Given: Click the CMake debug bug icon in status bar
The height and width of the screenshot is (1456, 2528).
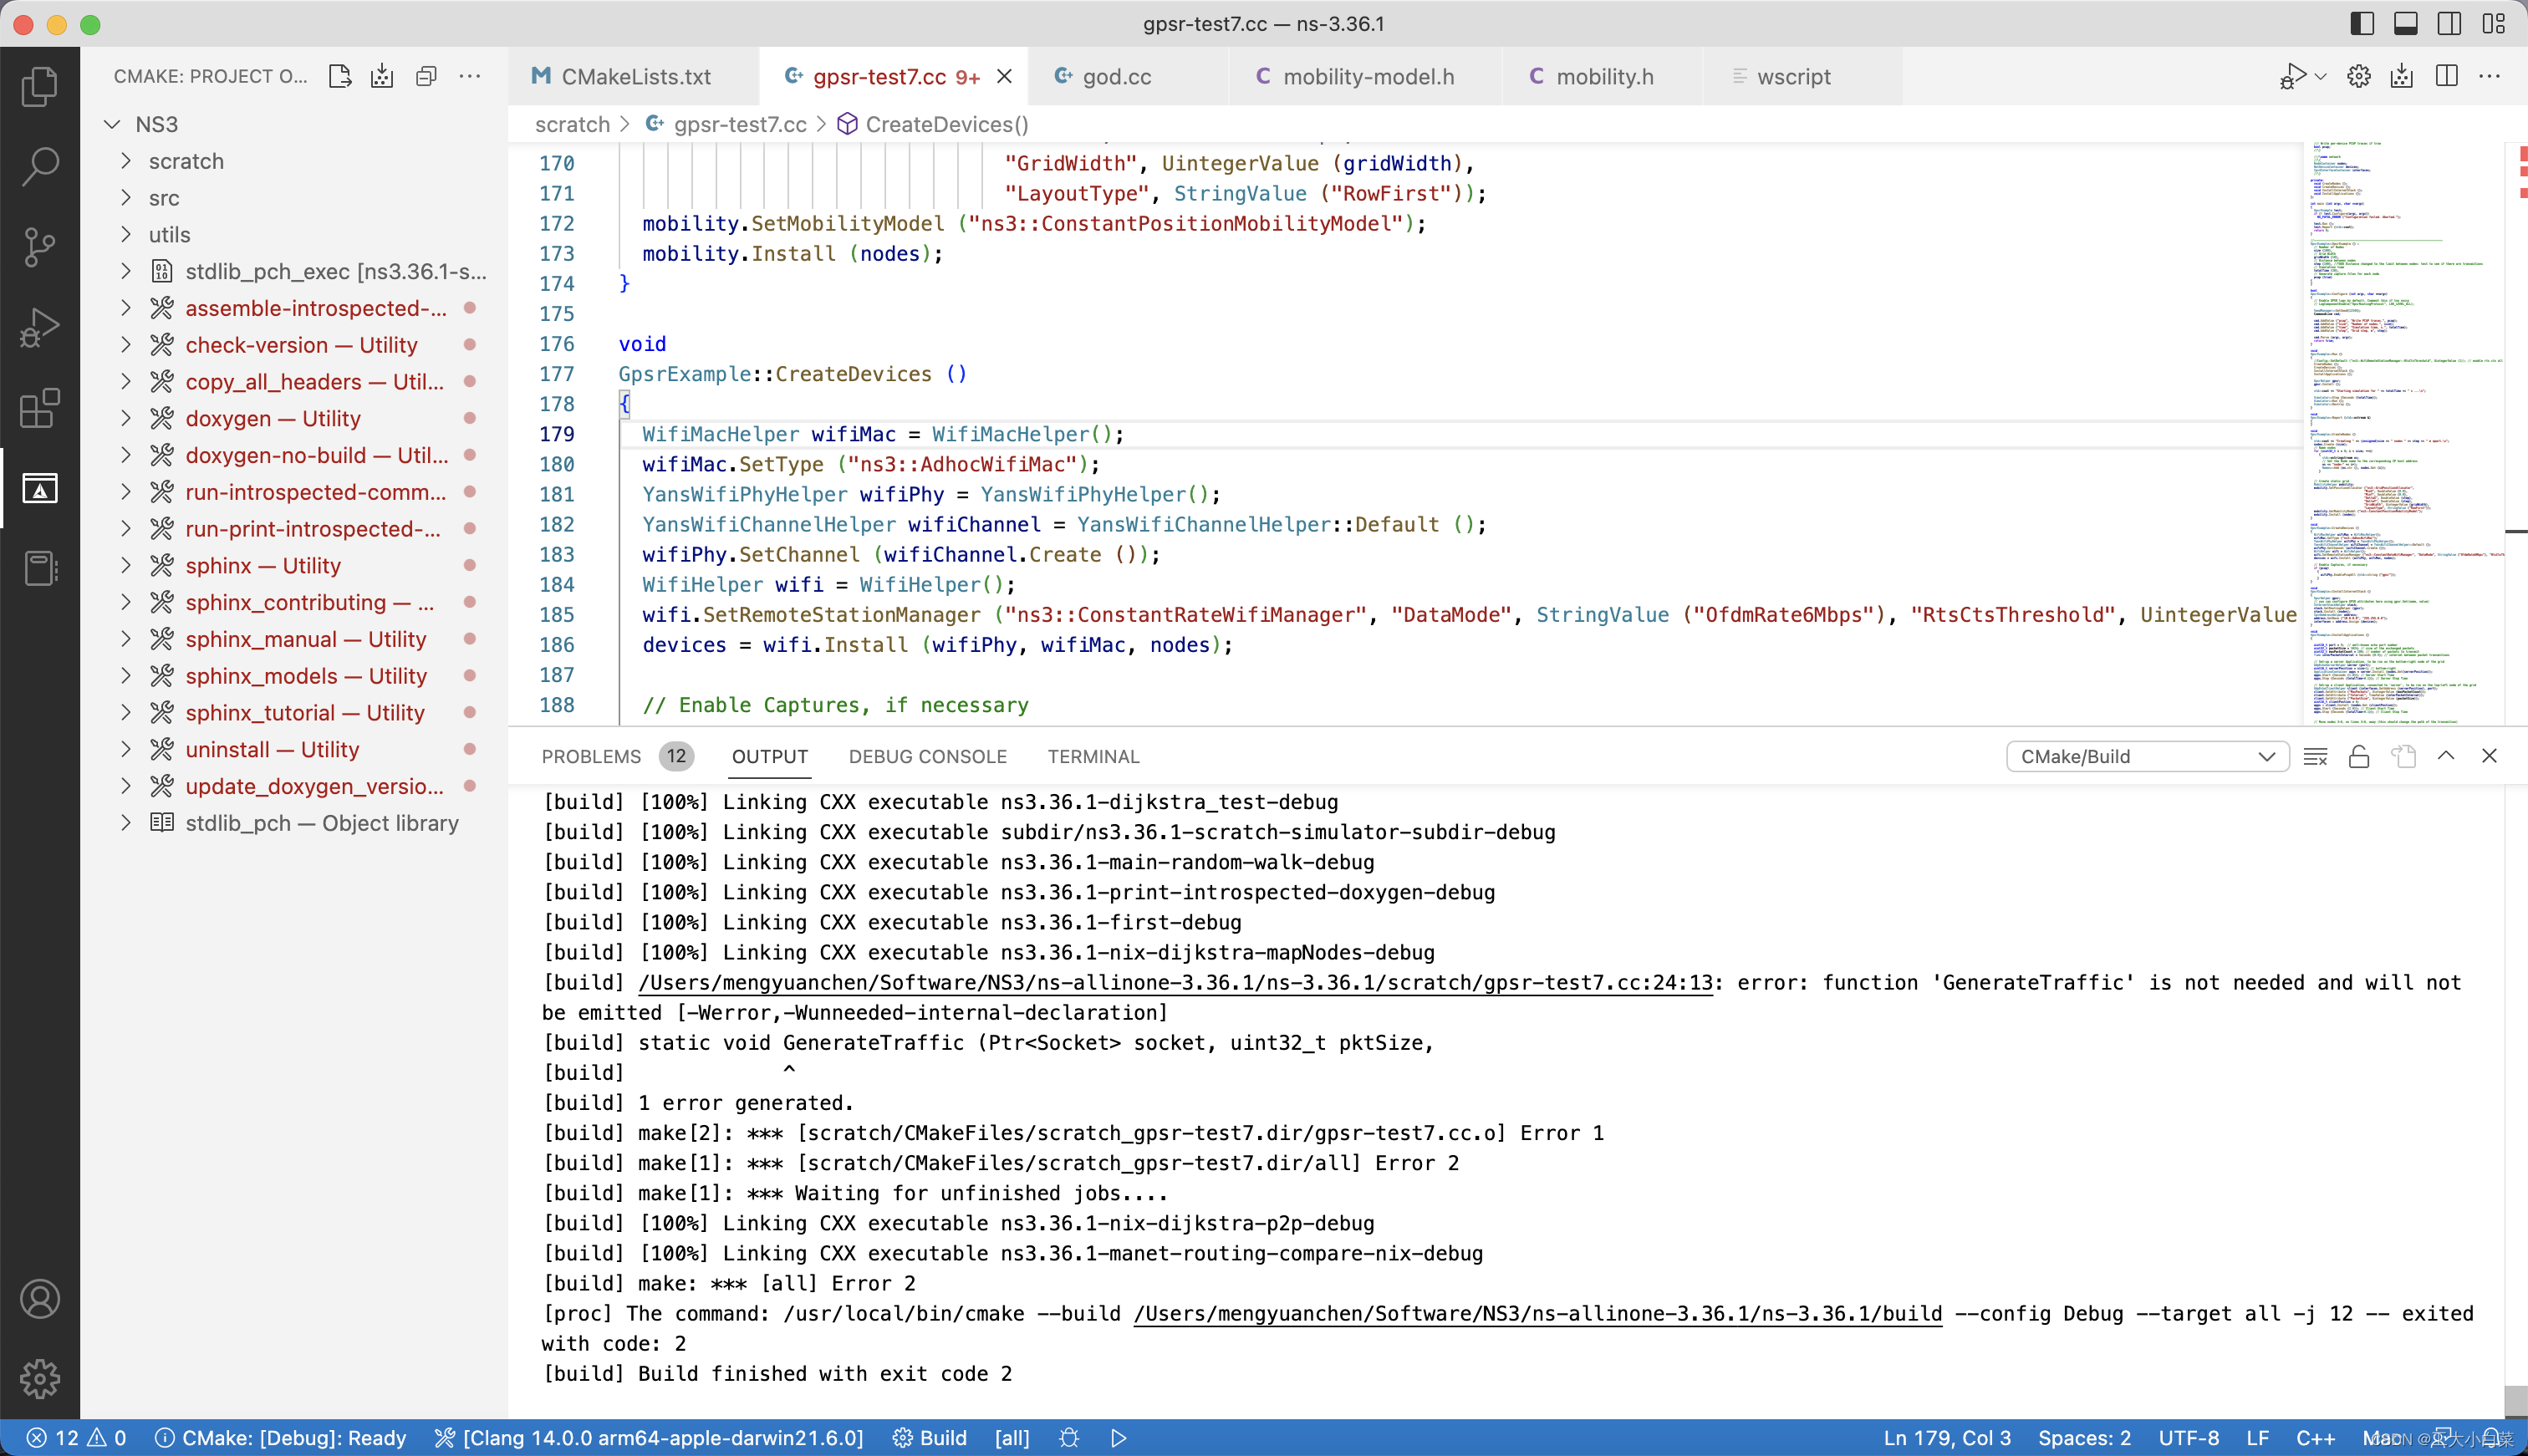Looking at the screenshot, I should (x=1069, y=1438).
